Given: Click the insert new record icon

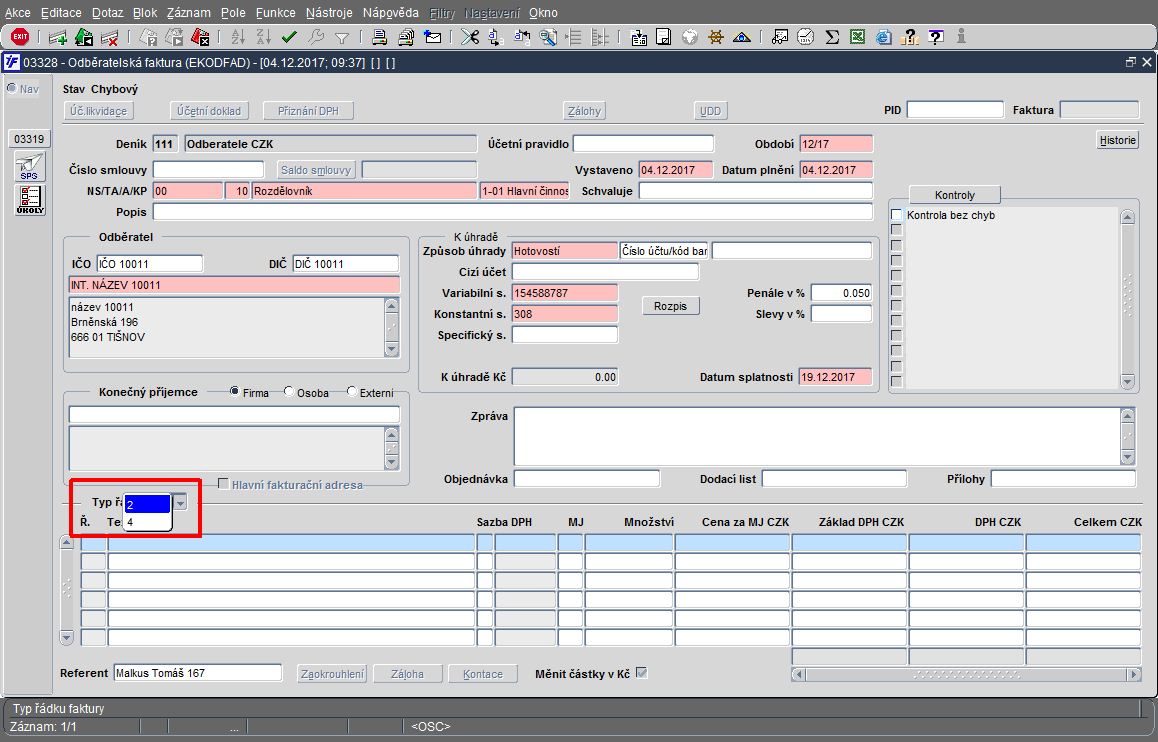Looking at the screenshot, I should tap(58, 38).
